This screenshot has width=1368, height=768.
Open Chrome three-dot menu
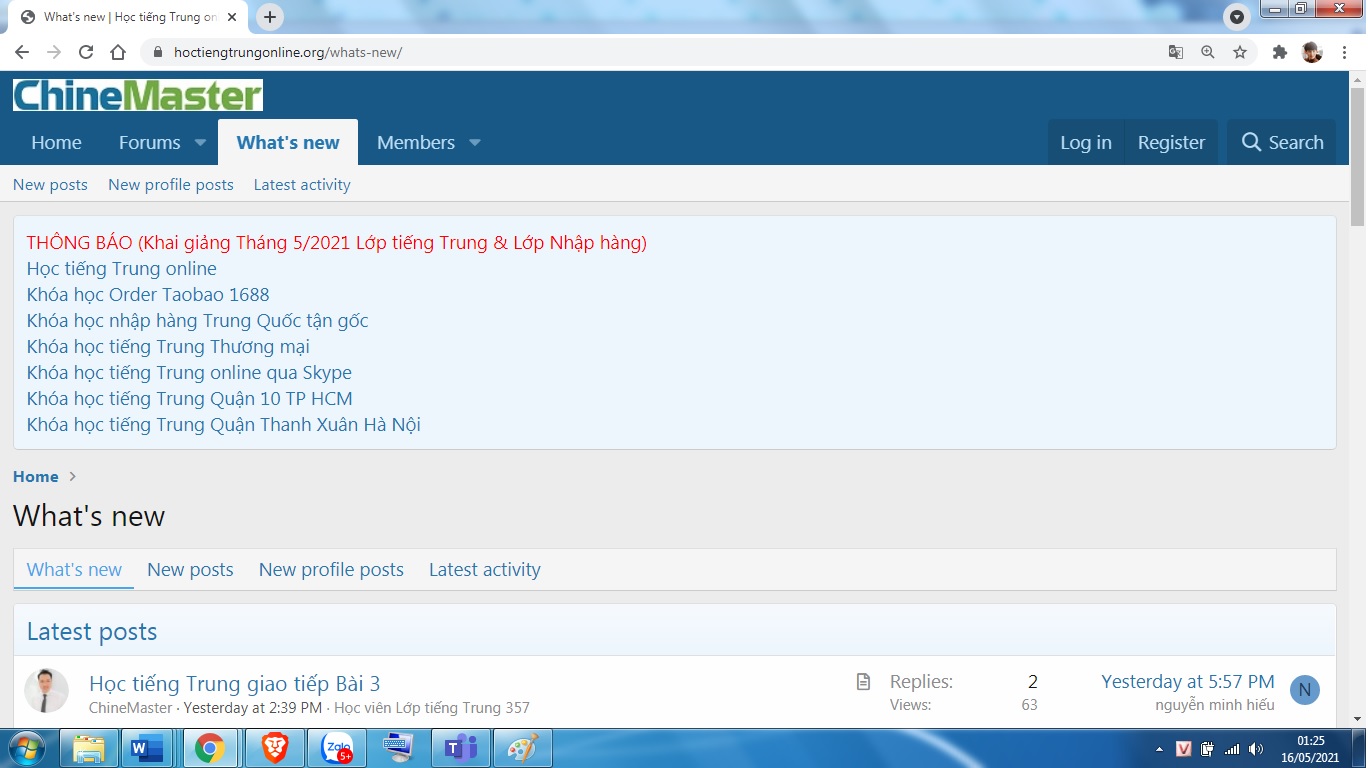click(1345, 52)
